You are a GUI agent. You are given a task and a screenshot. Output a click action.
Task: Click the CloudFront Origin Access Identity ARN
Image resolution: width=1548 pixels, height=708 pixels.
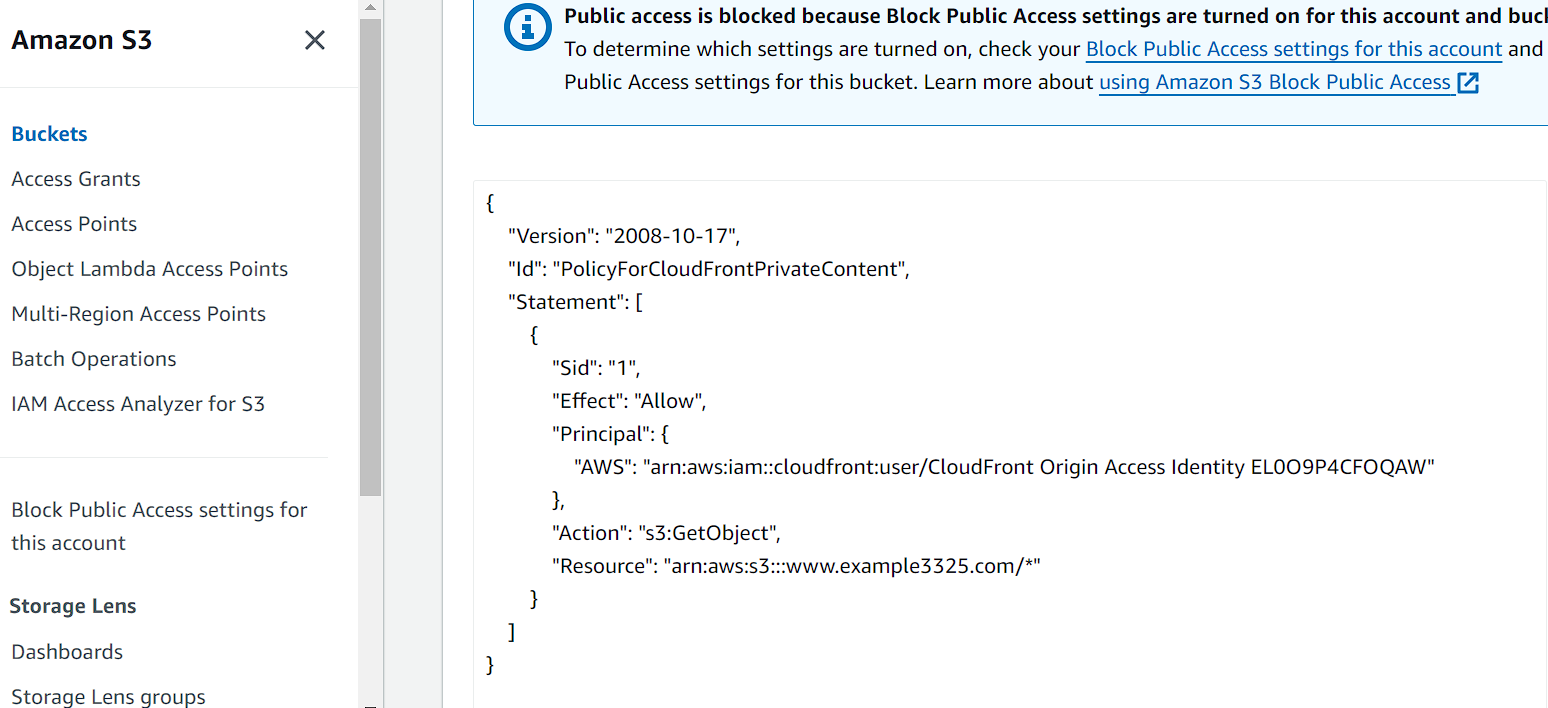[x=1039, y=467]
